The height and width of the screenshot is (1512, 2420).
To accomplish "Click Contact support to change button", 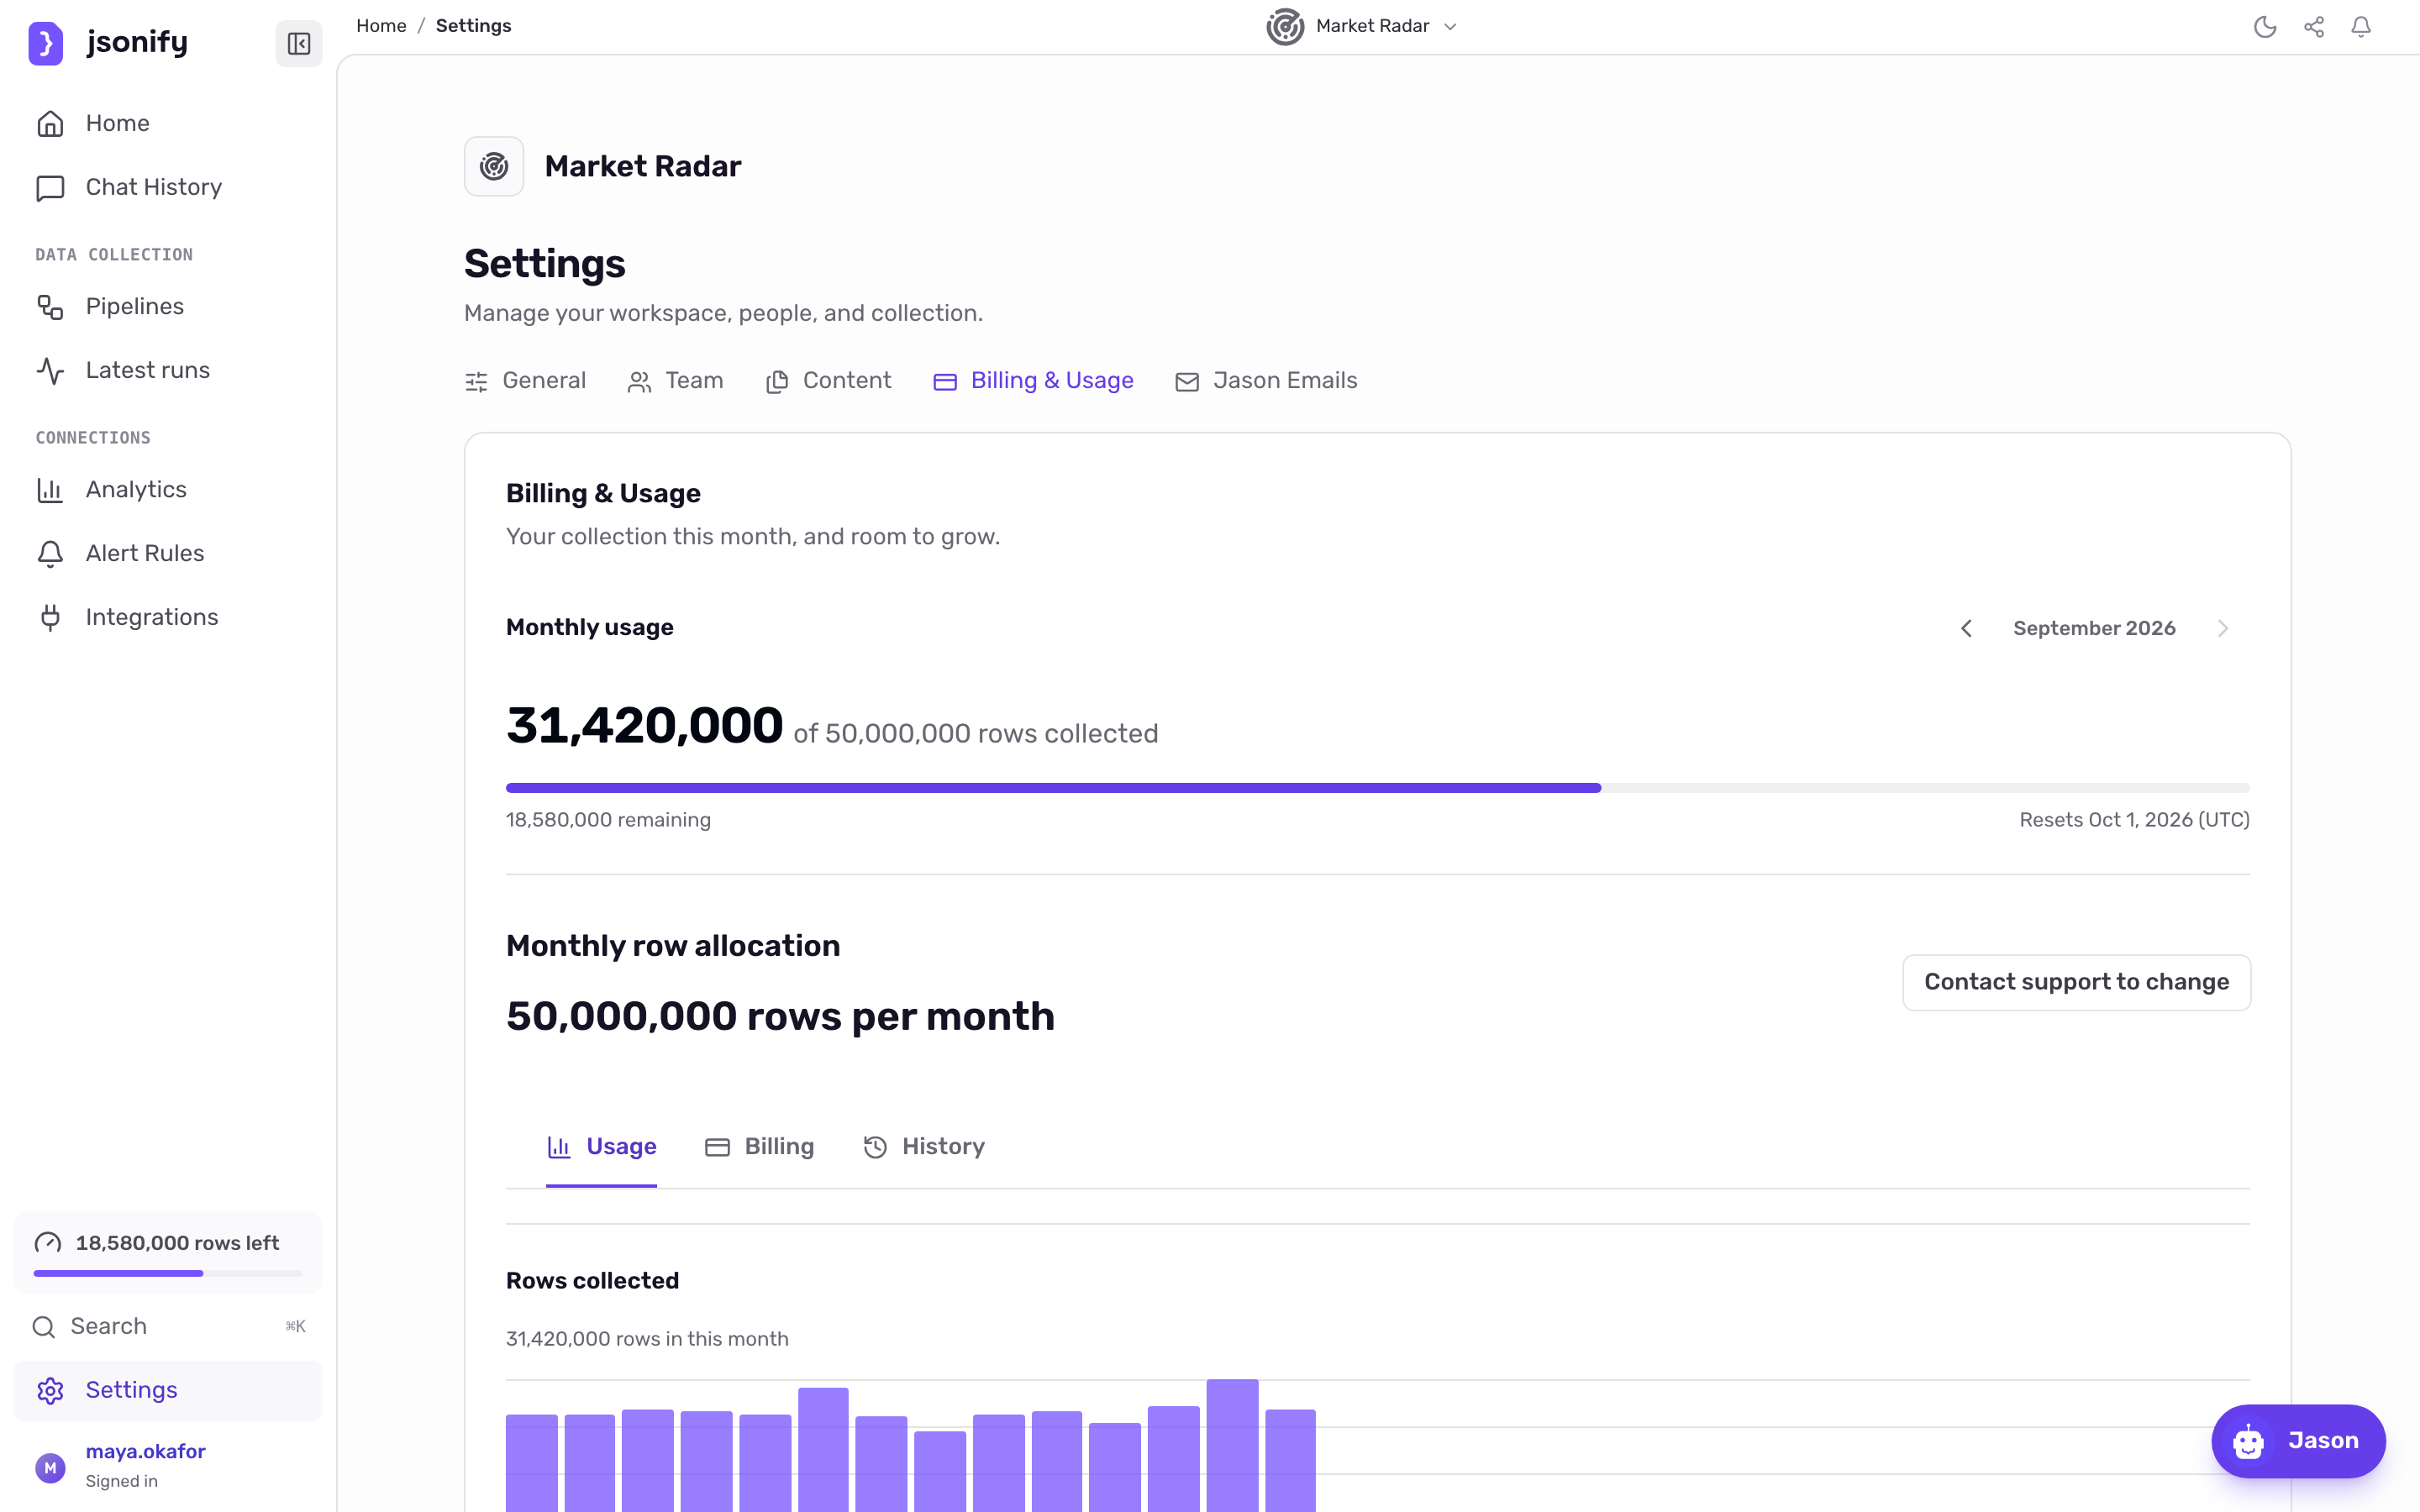I will coord(2076,982).
